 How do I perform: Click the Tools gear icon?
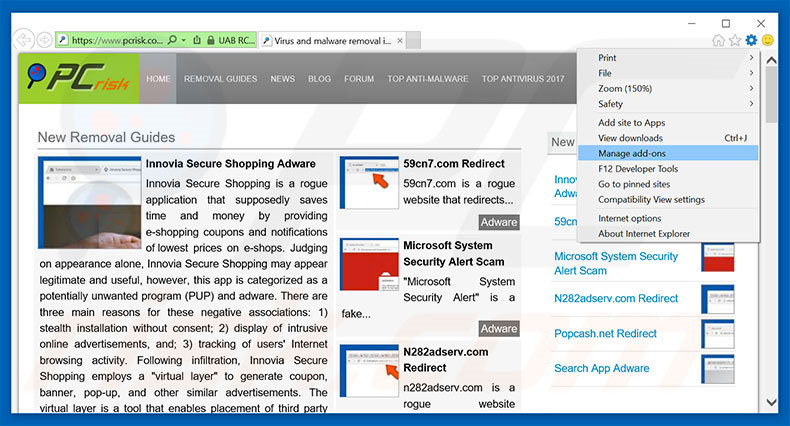point(751,40)
